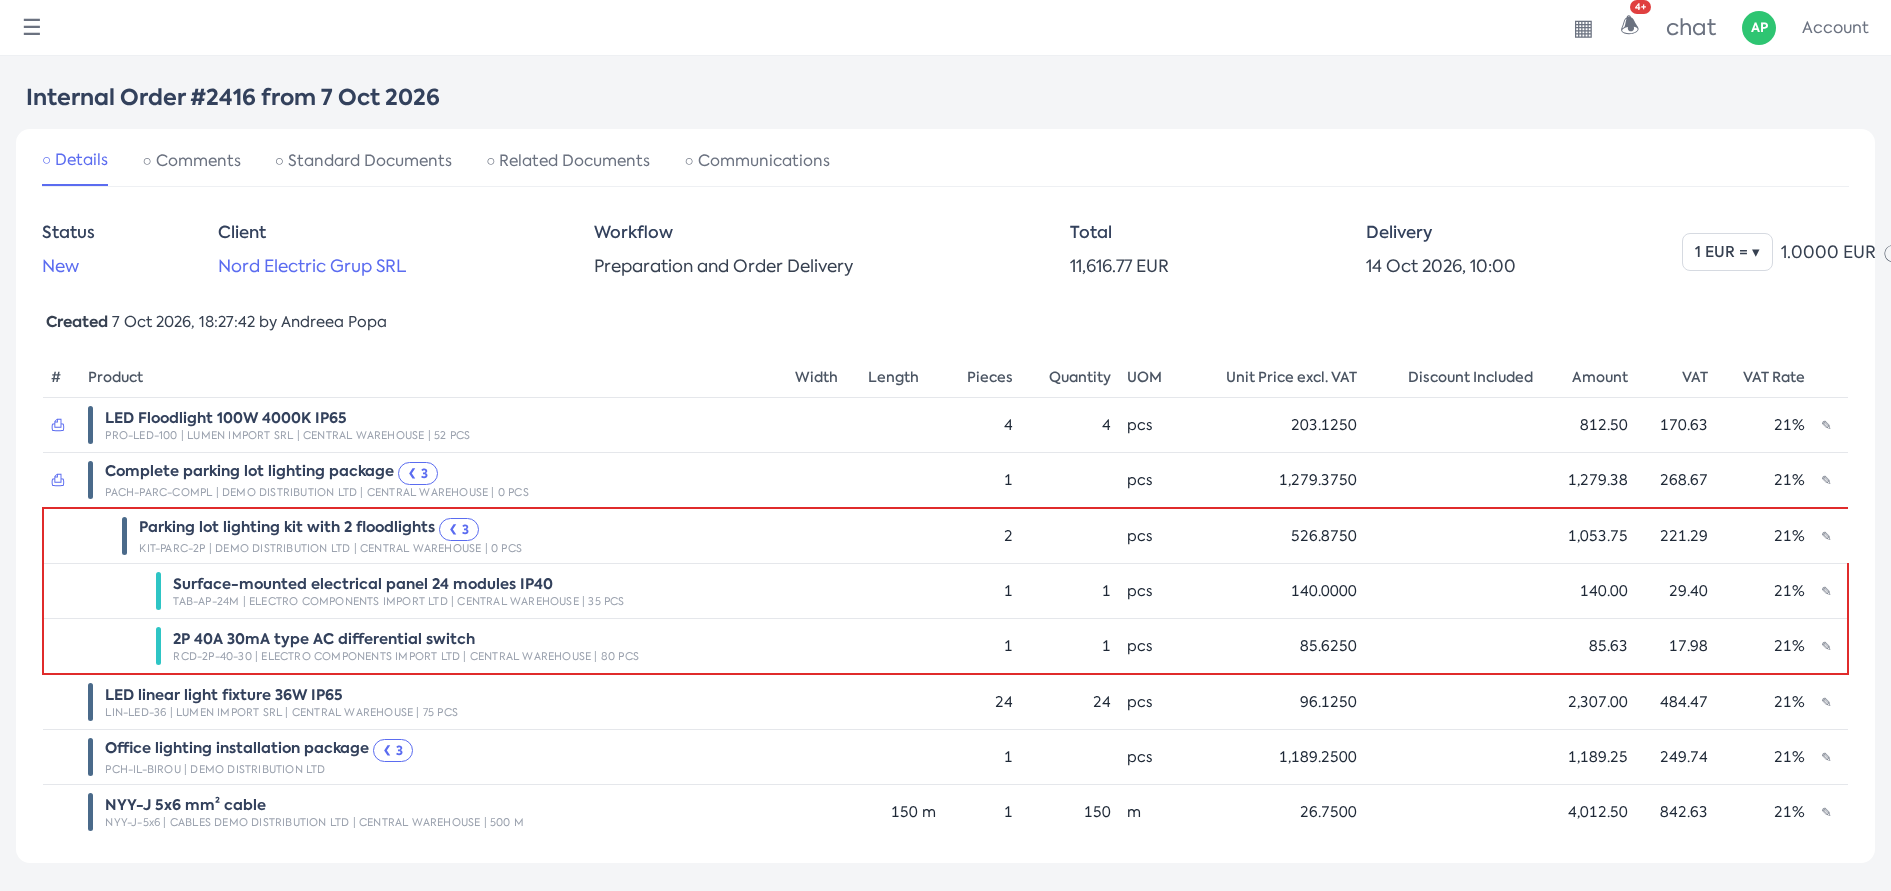Collapse the Complete parking lot lighting package components

pos(418,473)
